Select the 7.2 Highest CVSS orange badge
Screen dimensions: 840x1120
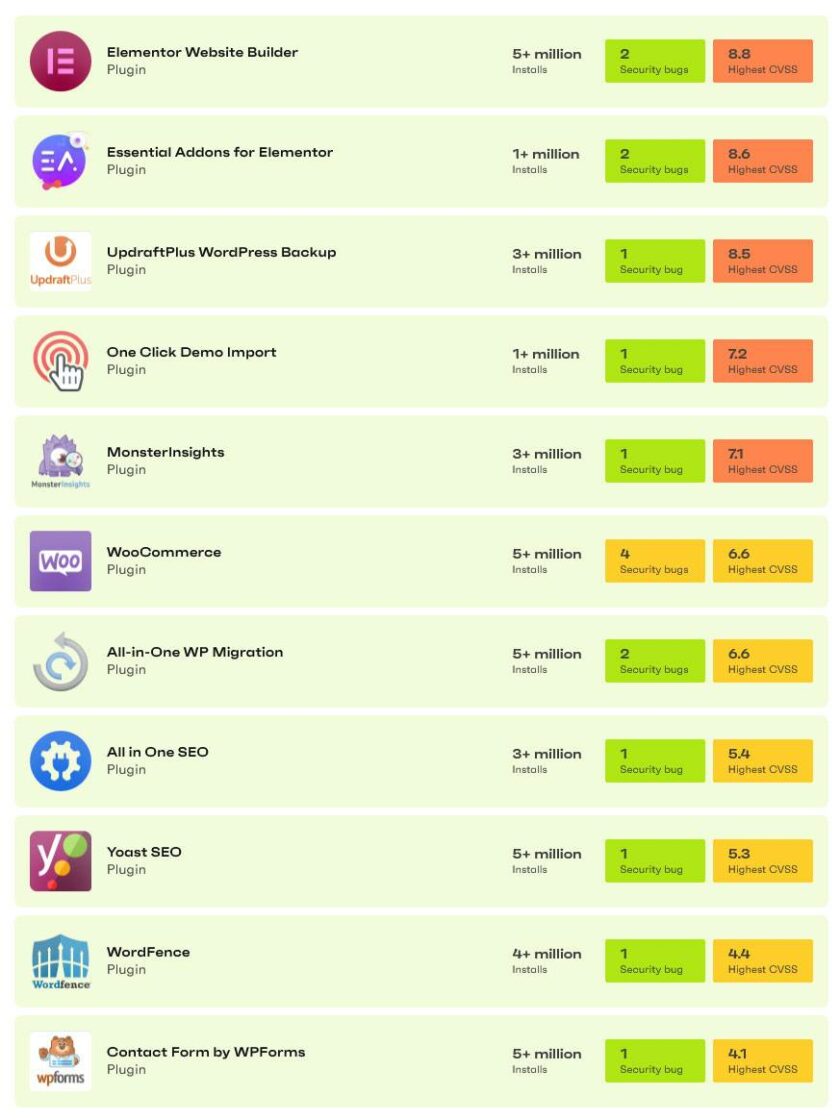point(762,361)
